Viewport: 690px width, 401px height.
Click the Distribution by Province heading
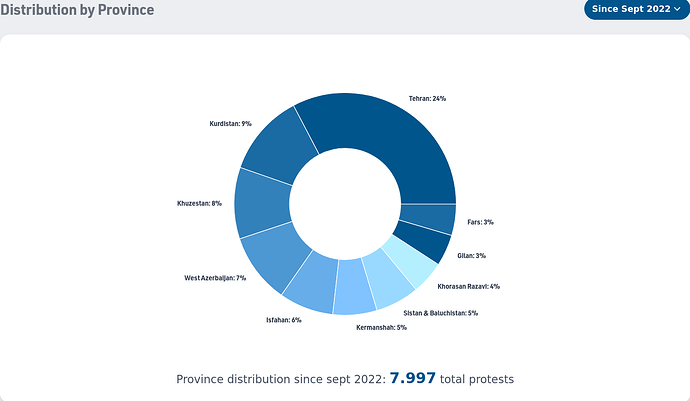point(77,10)
